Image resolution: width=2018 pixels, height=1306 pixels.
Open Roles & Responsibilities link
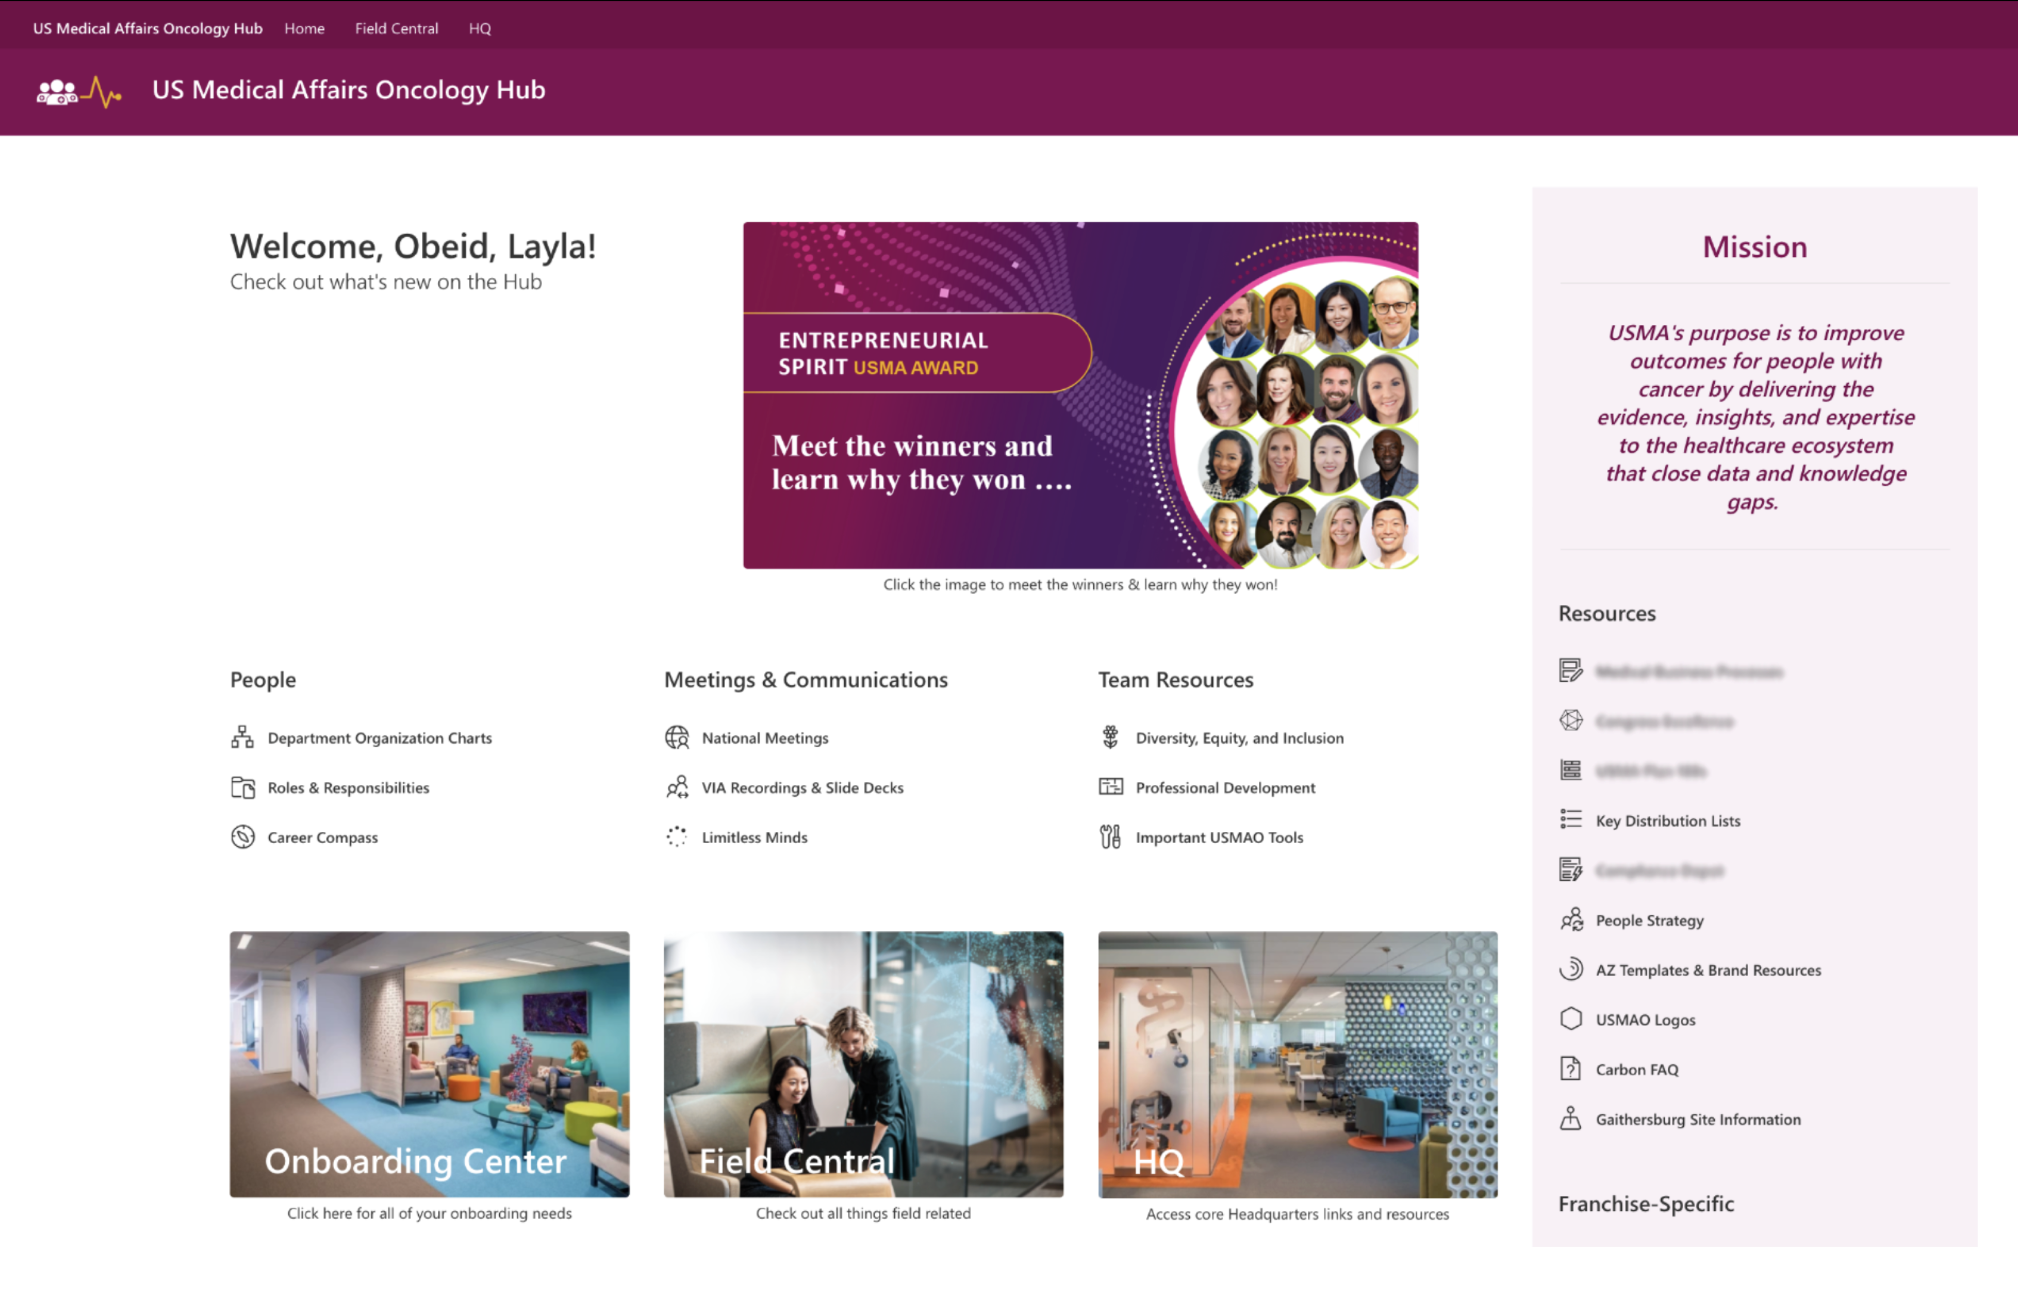tap(348, 788)
